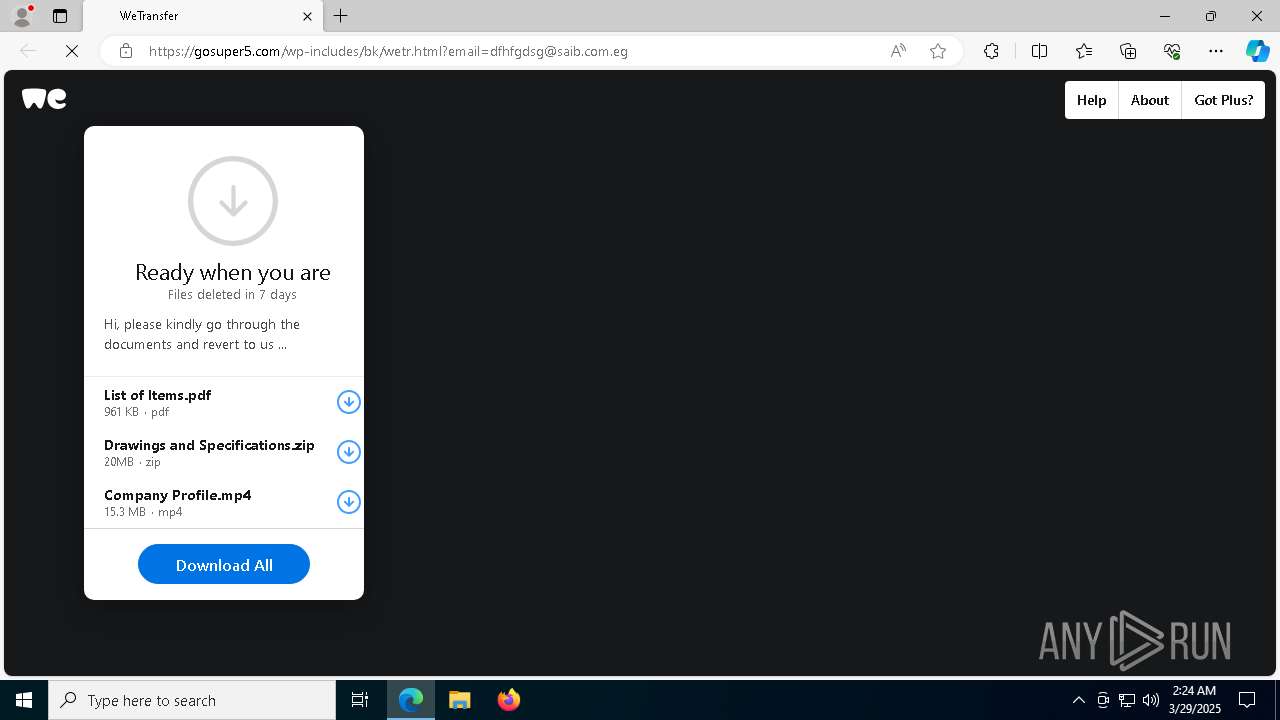
Task: Download Drawings and Specifications.zip via arrow icon
Action: 348,452
